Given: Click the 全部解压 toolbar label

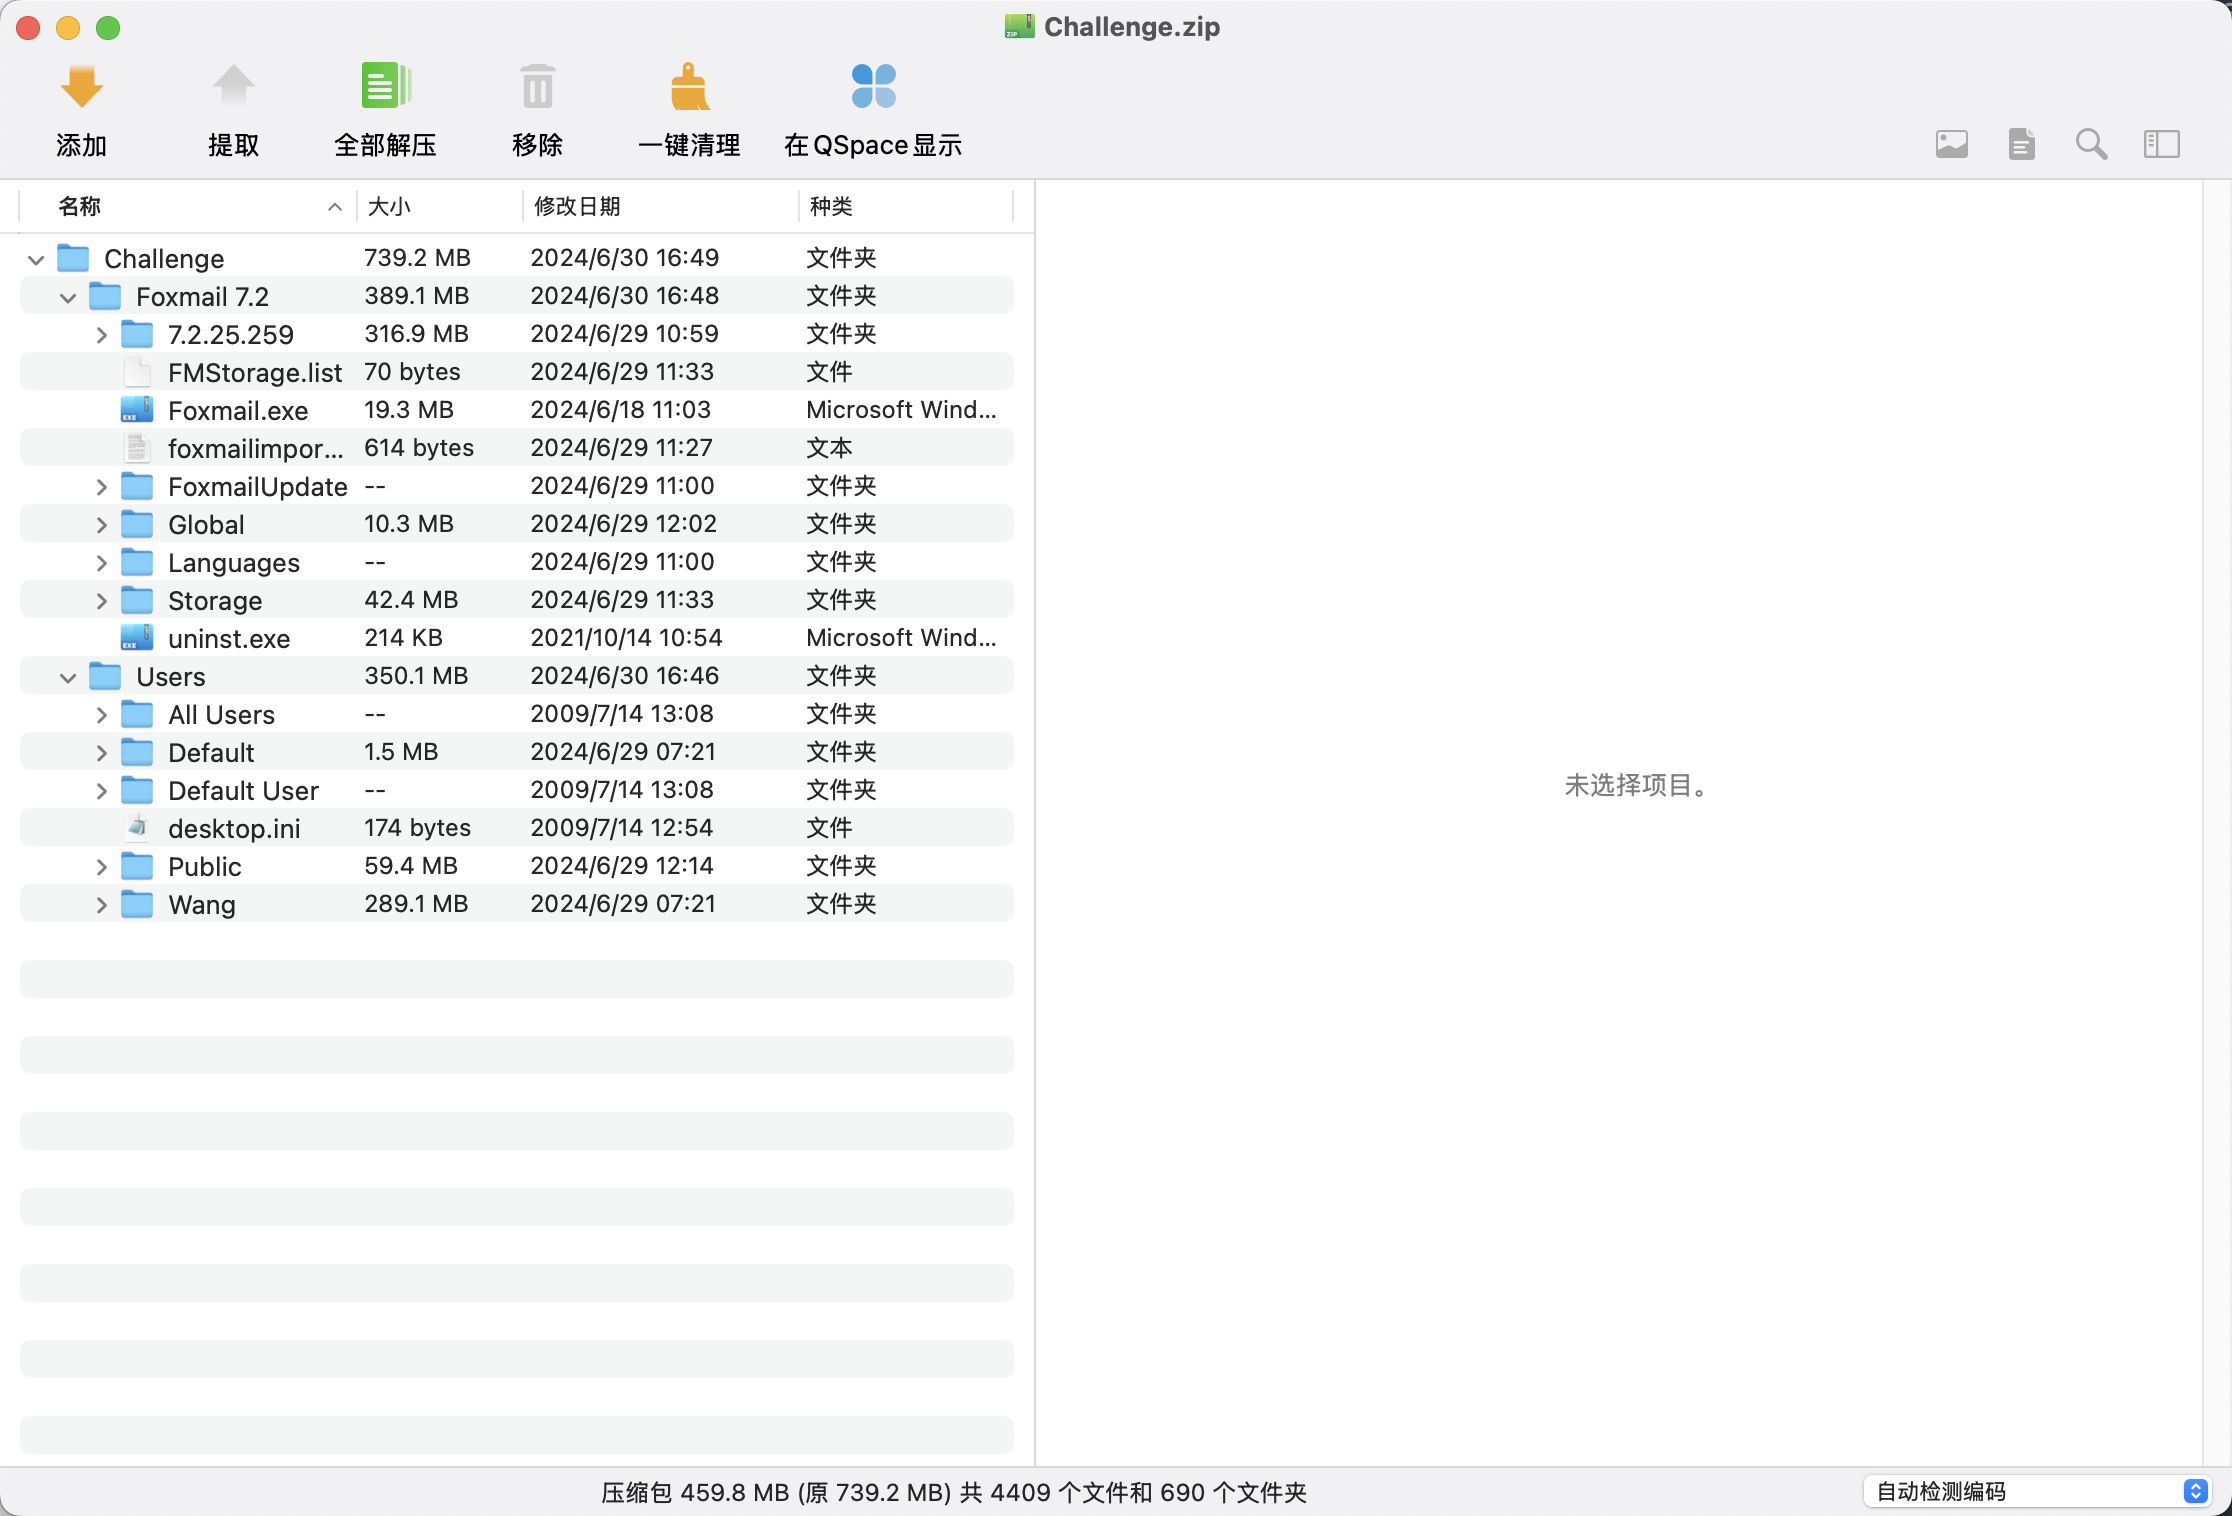Looking at the screenshot, I should 386,145.
